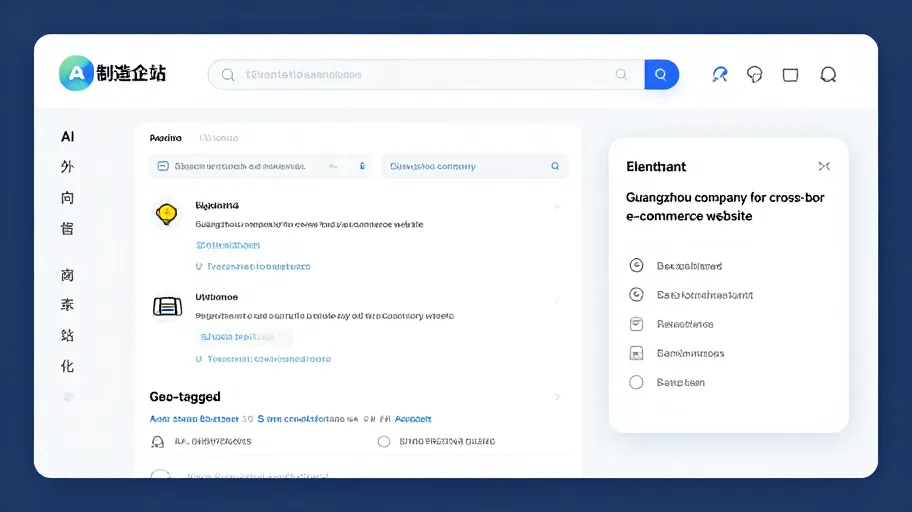Expand the Geo-tagged section chevron

tap(557, 397)
